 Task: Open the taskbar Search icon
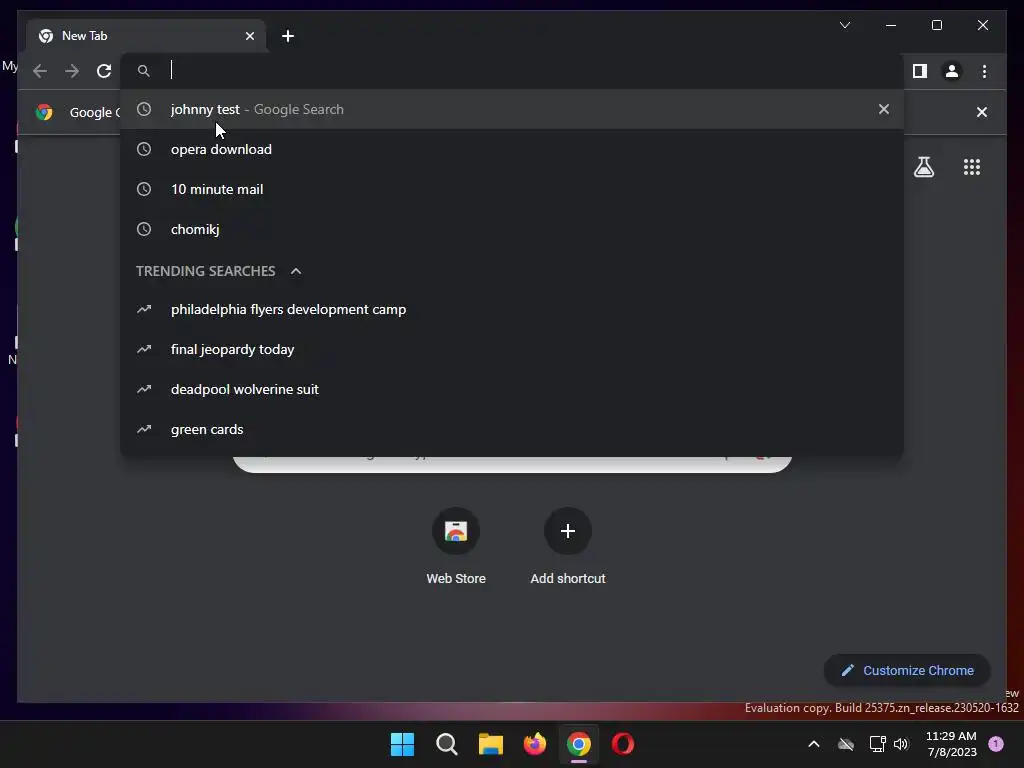(x=447, y=744)
